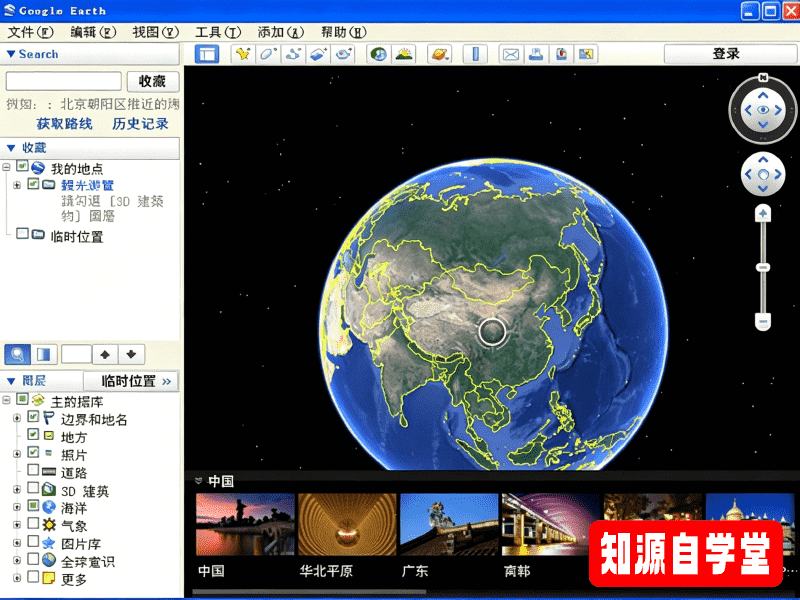The width and height of the screenshot is (800, 600).
Task: Collapse the 中国 tour guide strip
Action: (x=198, y=481)
